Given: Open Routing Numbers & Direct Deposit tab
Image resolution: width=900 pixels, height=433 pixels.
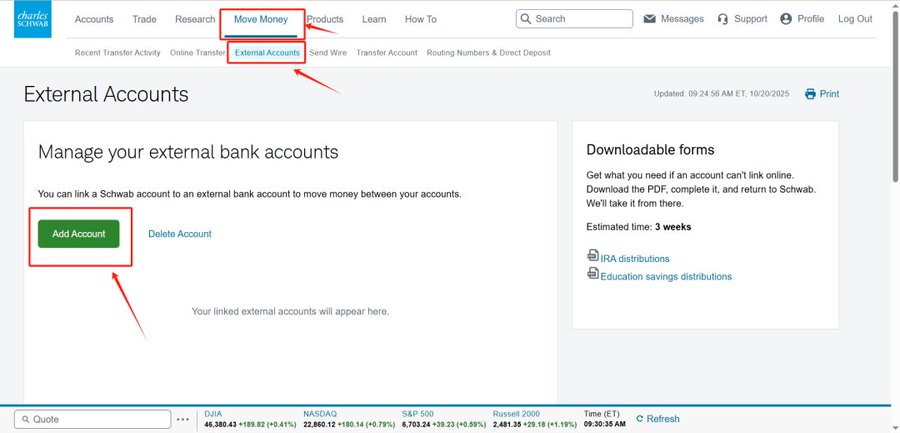Looking at the screenshot, I should pyautogui.click(x=488, y=53).
